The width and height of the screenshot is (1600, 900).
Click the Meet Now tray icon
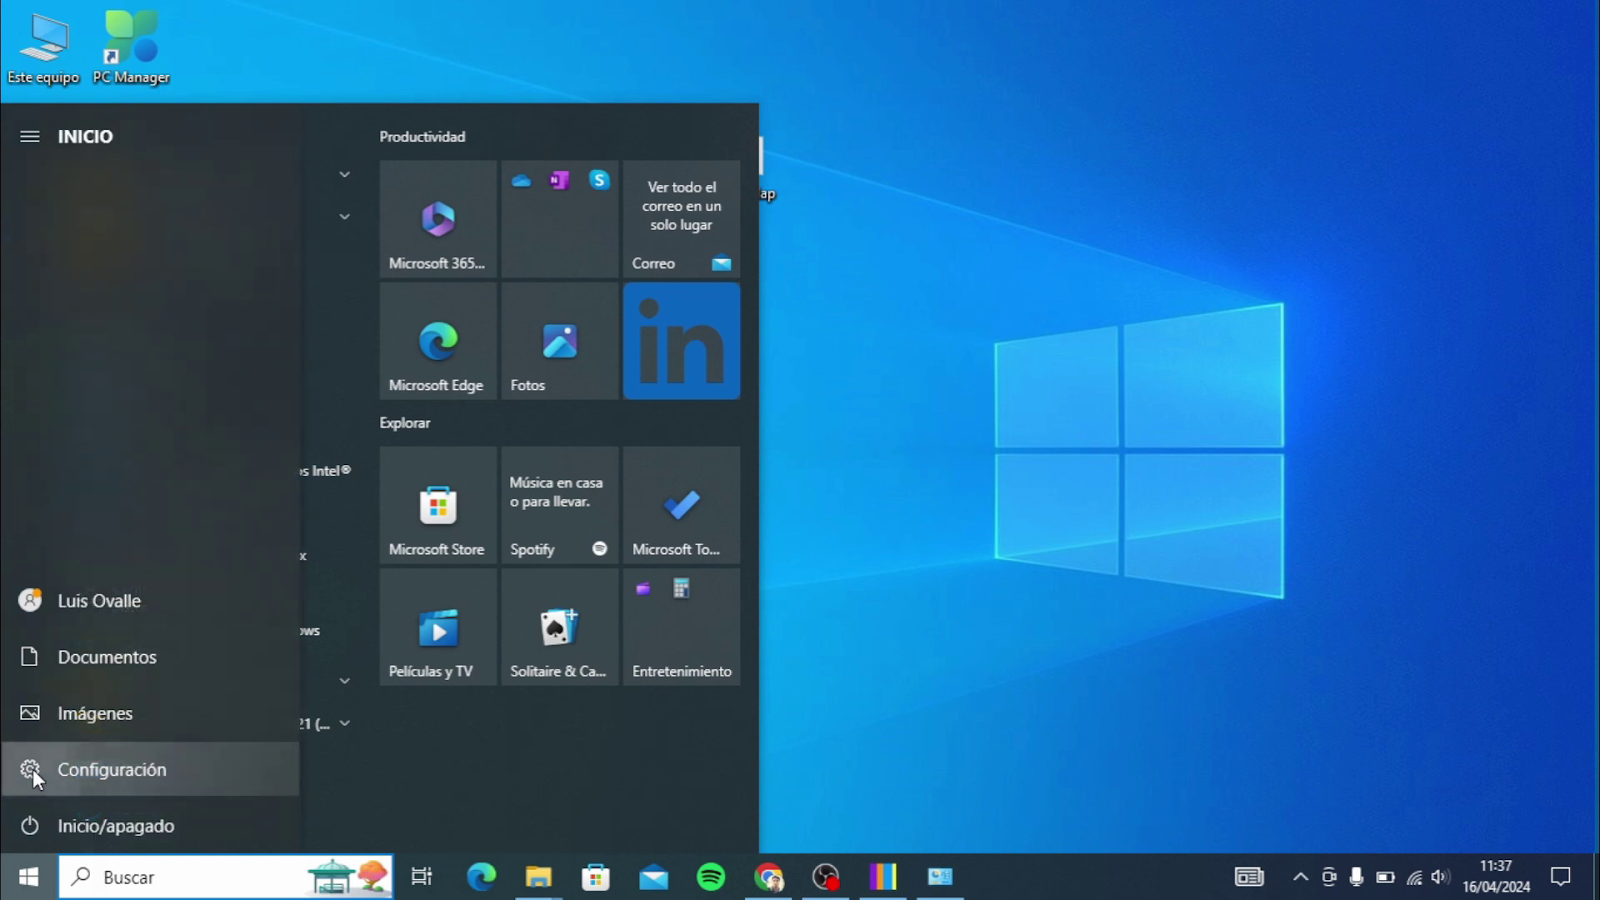1329,877
